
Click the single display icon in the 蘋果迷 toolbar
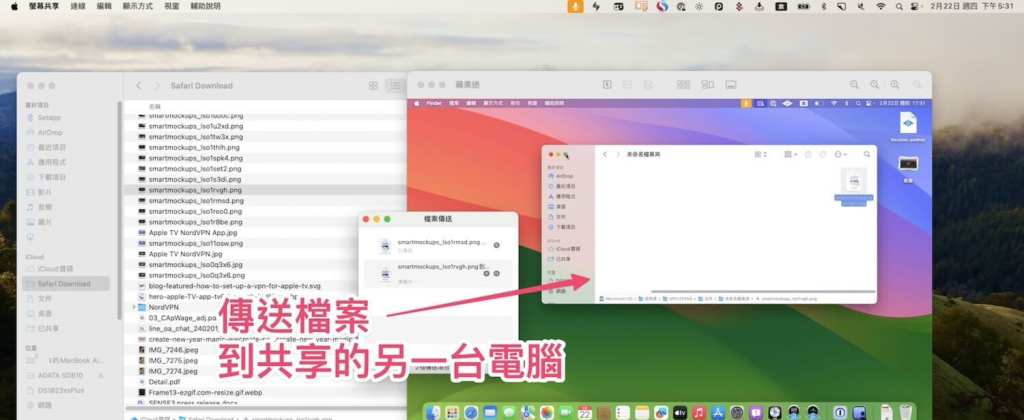731,85
